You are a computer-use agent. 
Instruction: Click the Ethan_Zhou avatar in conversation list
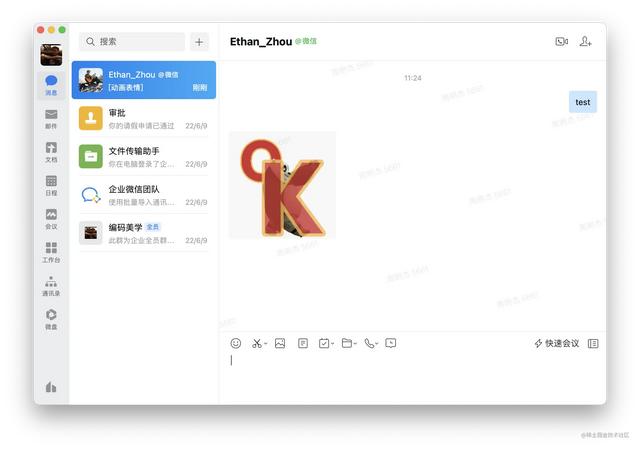click(x=91, y=80)
